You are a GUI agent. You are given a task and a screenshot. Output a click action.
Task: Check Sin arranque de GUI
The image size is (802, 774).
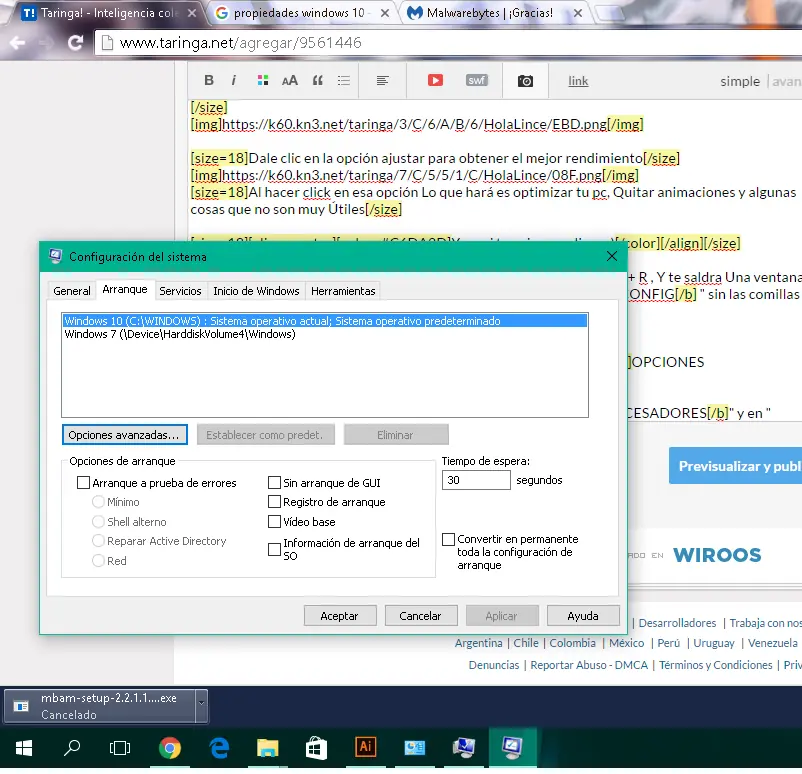[x=275, y=482]
